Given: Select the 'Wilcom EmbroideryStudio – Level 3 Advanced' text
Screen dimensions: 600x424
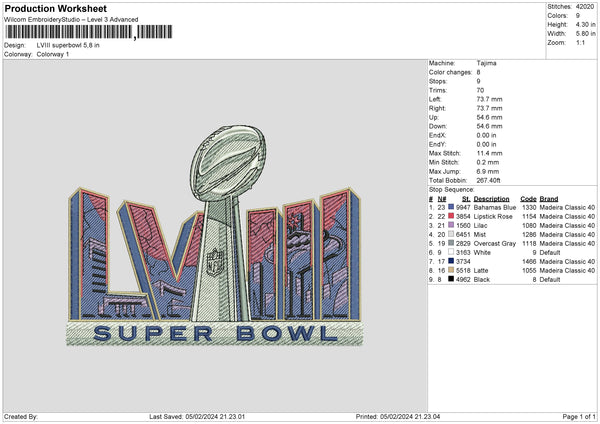Looking at the screenshot, I should pos(71,20).
